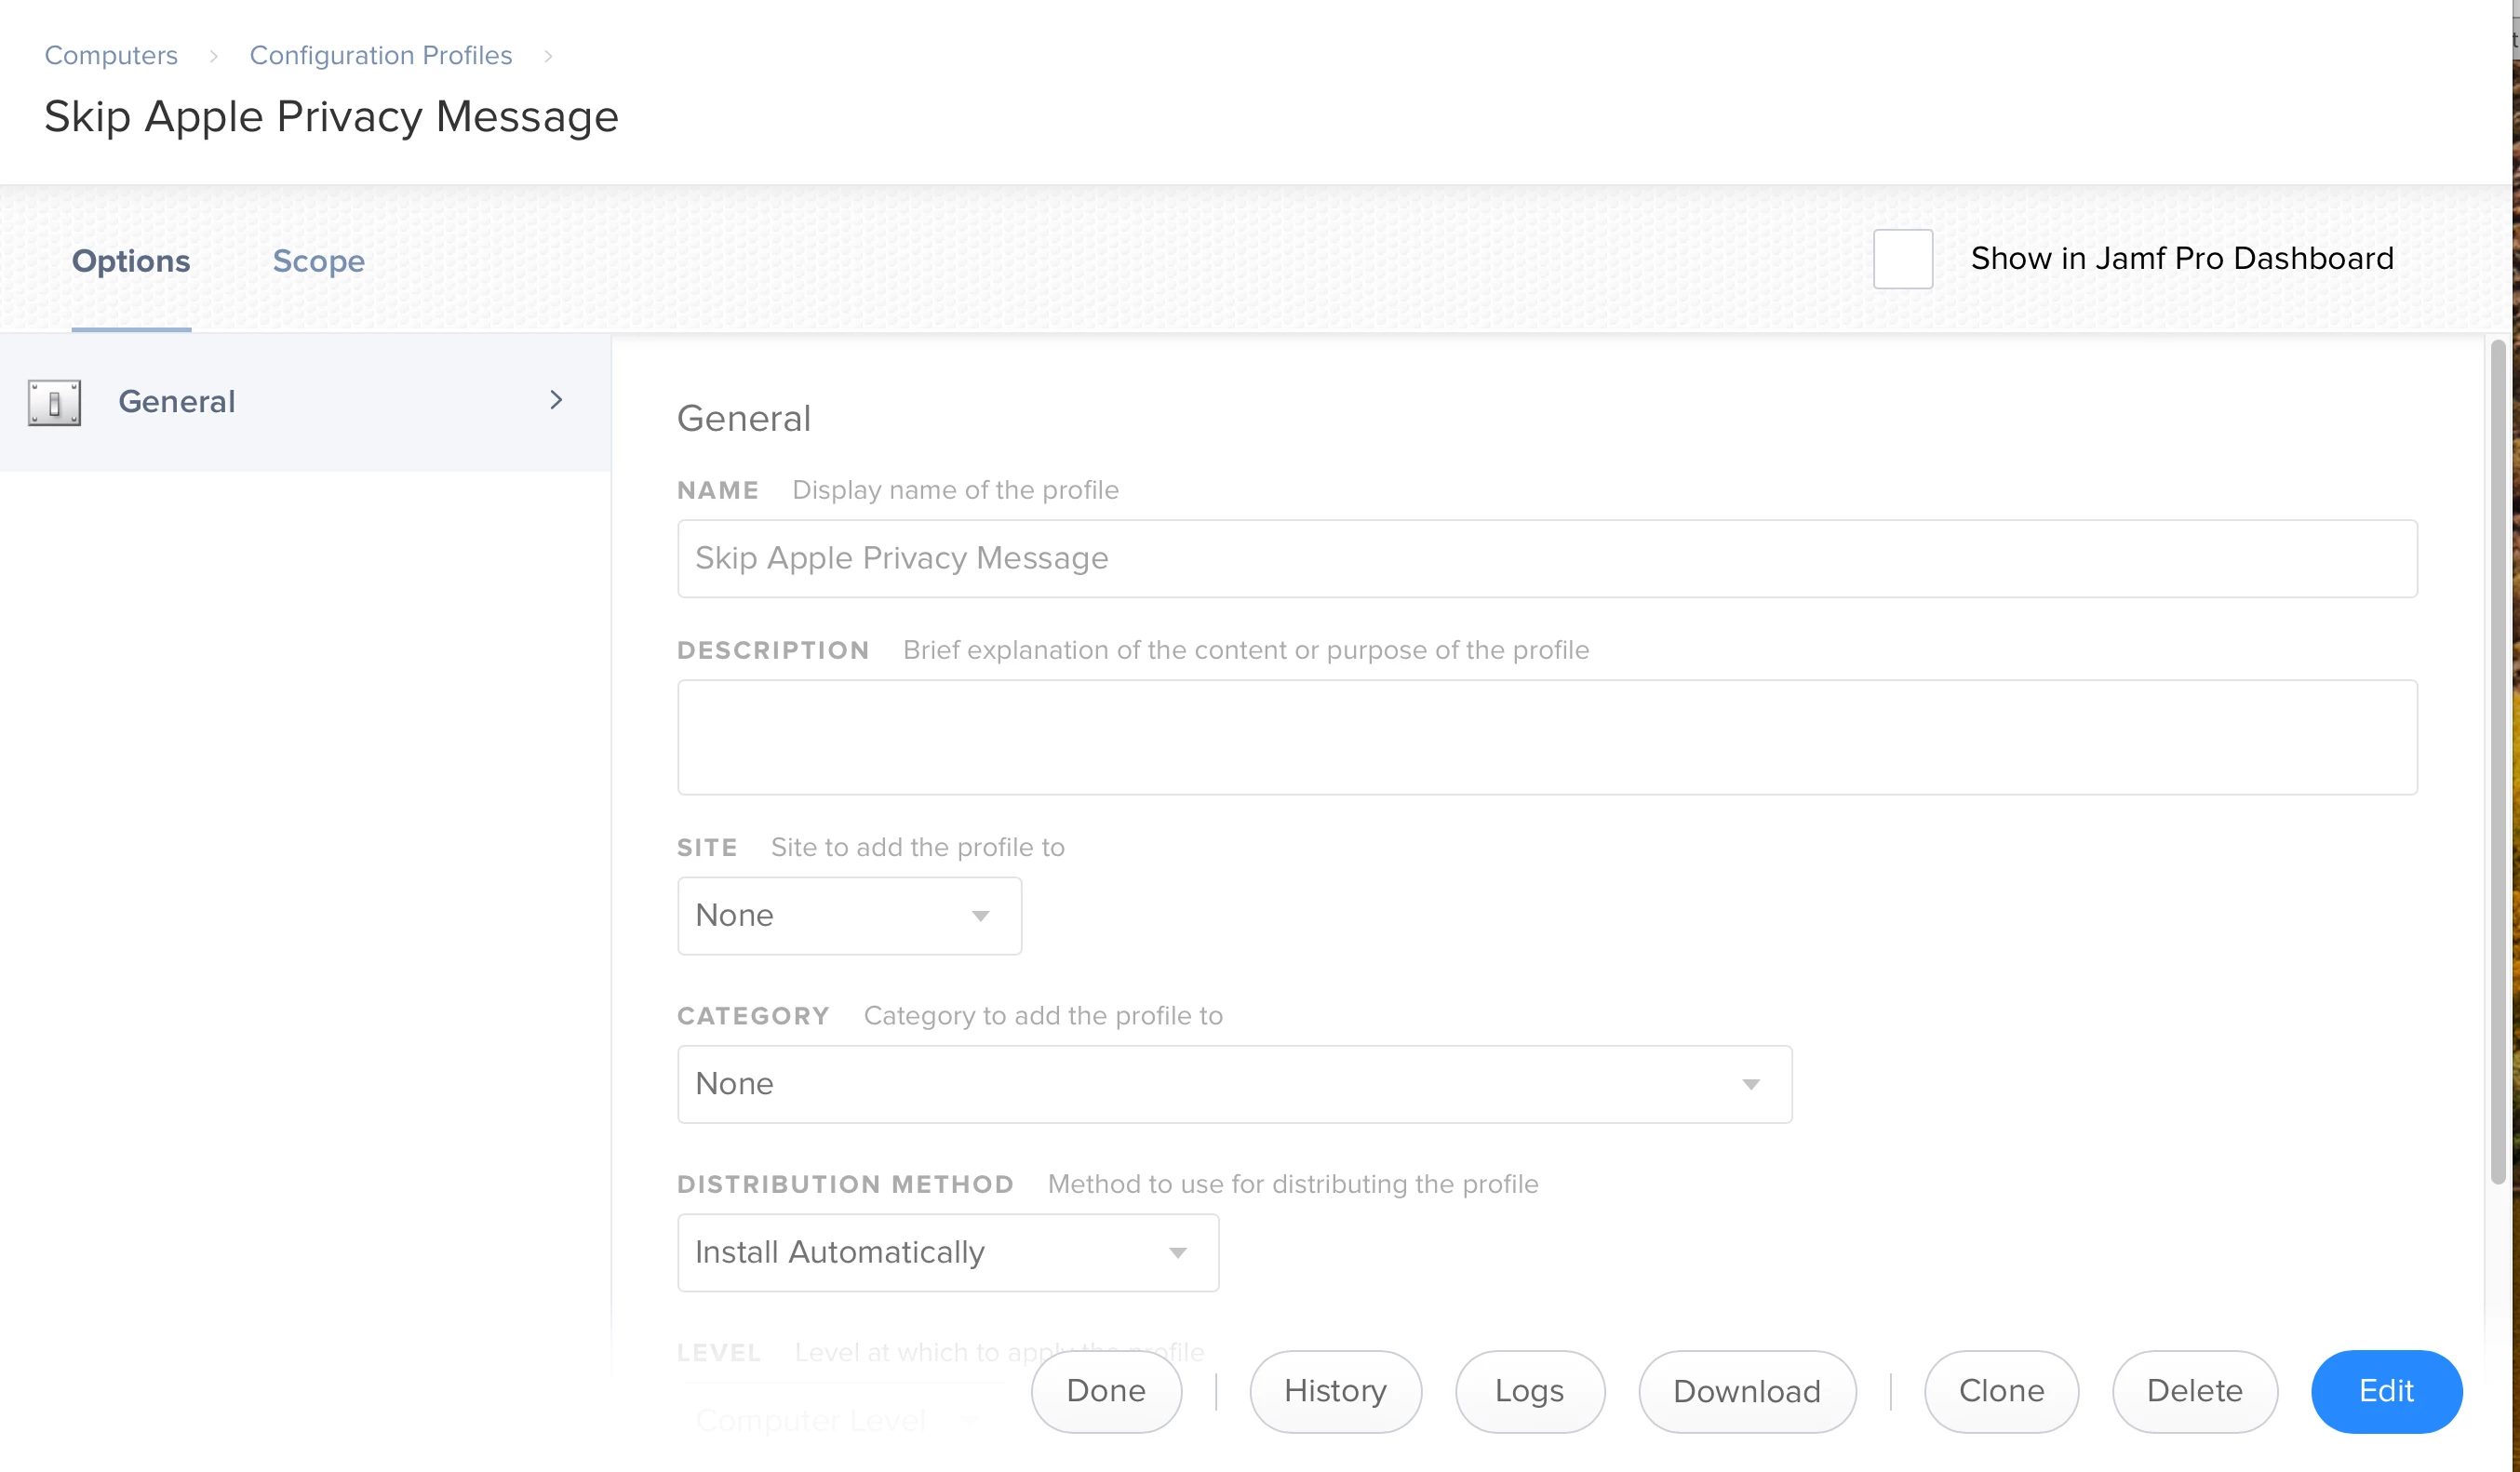Screen dimensions: 2520x1472
Task: Click the Description text area
Action: (1546, 737)
